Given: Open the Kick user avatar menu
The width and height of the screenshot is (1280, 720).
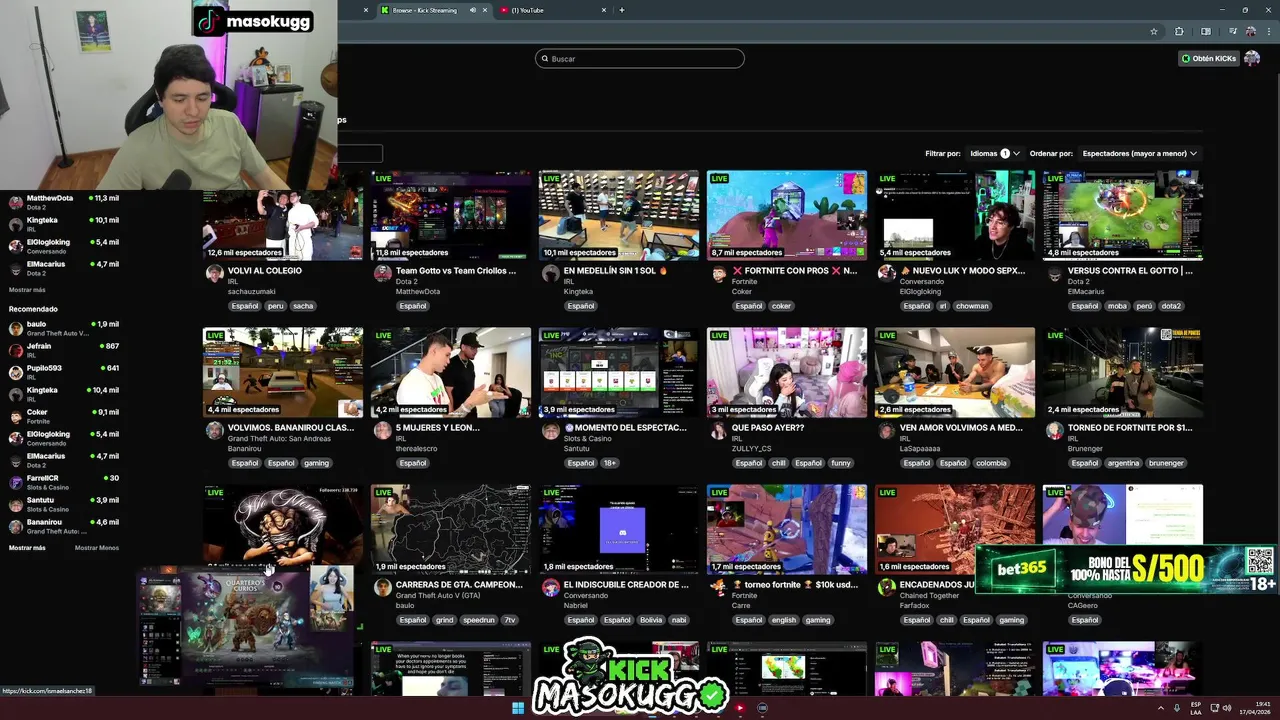Looking at the screenshot, I should coord(1252,58).
